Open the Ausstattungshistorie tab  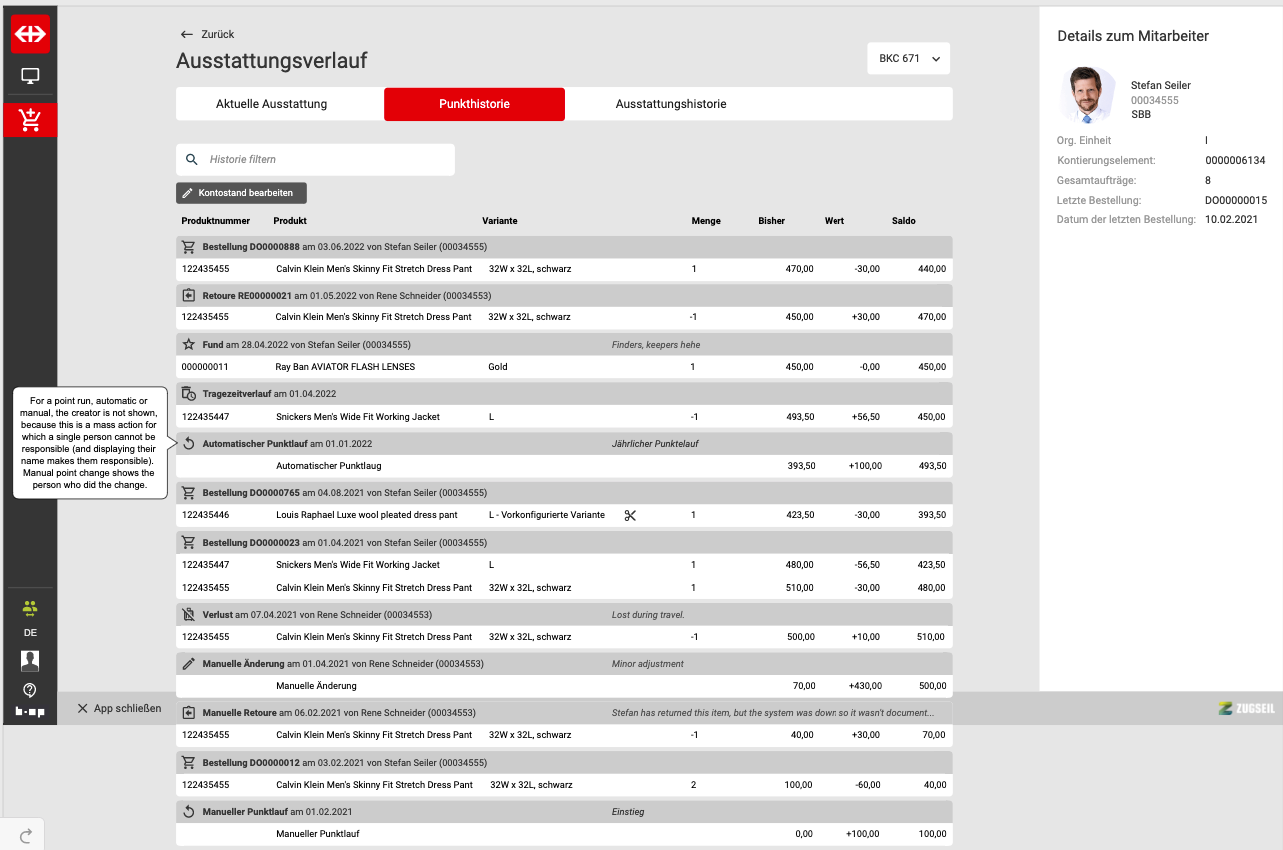point(671,104)
